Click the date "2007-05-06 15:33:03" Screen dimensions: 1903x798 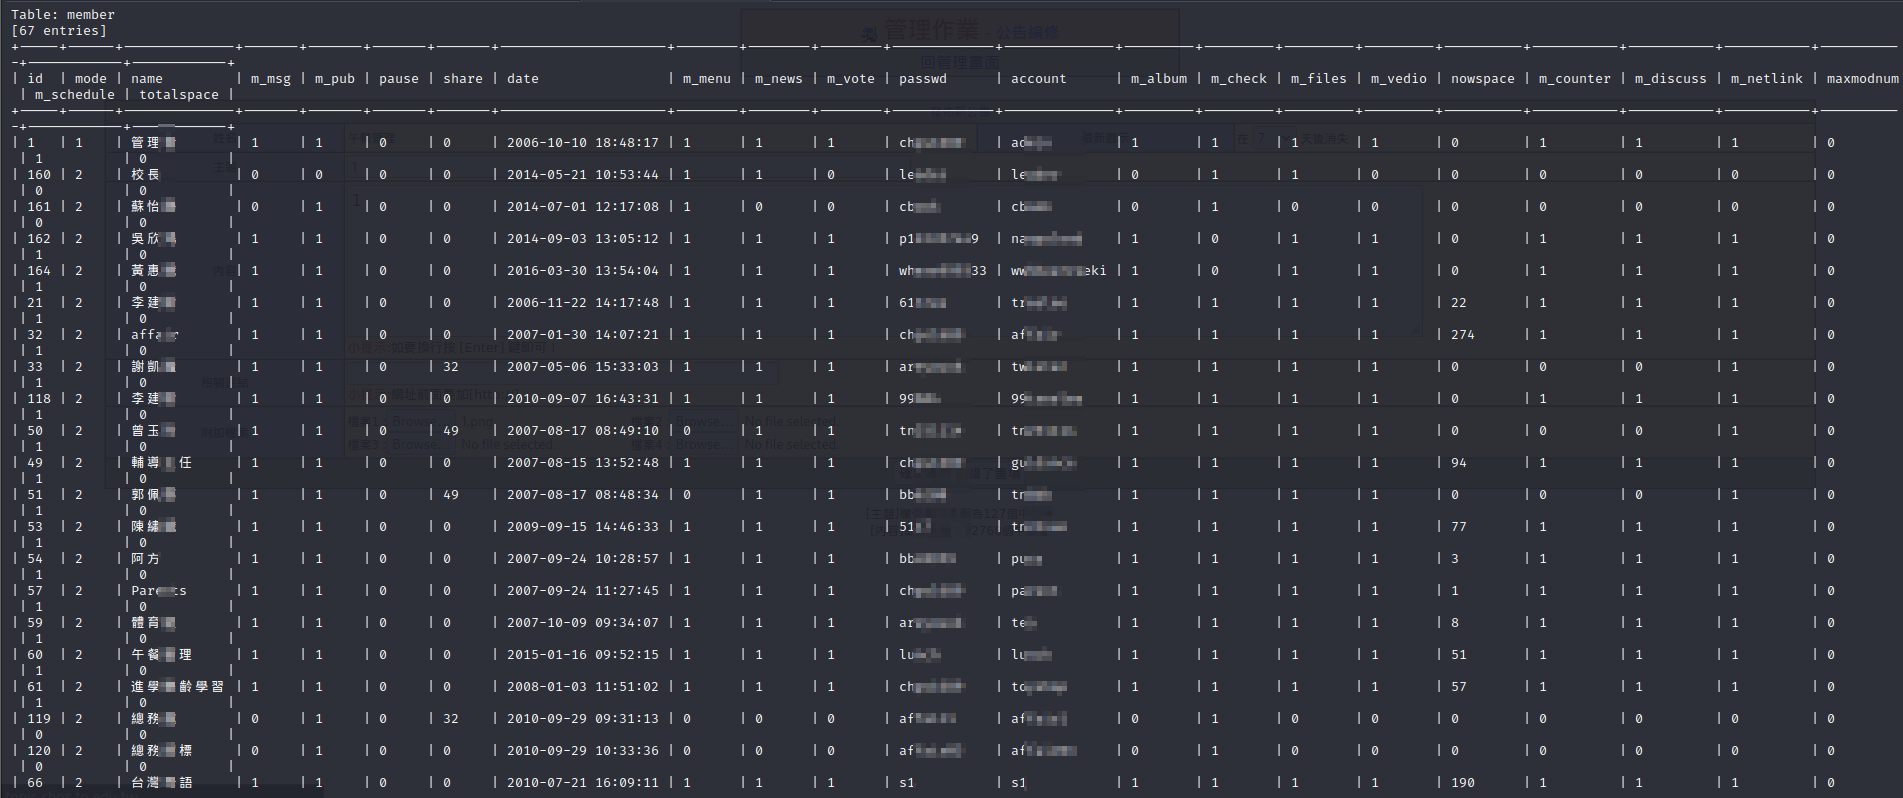(583, 367)
